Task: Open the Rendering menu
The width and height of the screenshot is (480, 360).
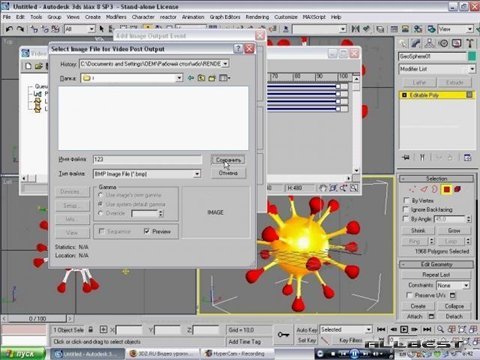Action: tap(257, 17)
